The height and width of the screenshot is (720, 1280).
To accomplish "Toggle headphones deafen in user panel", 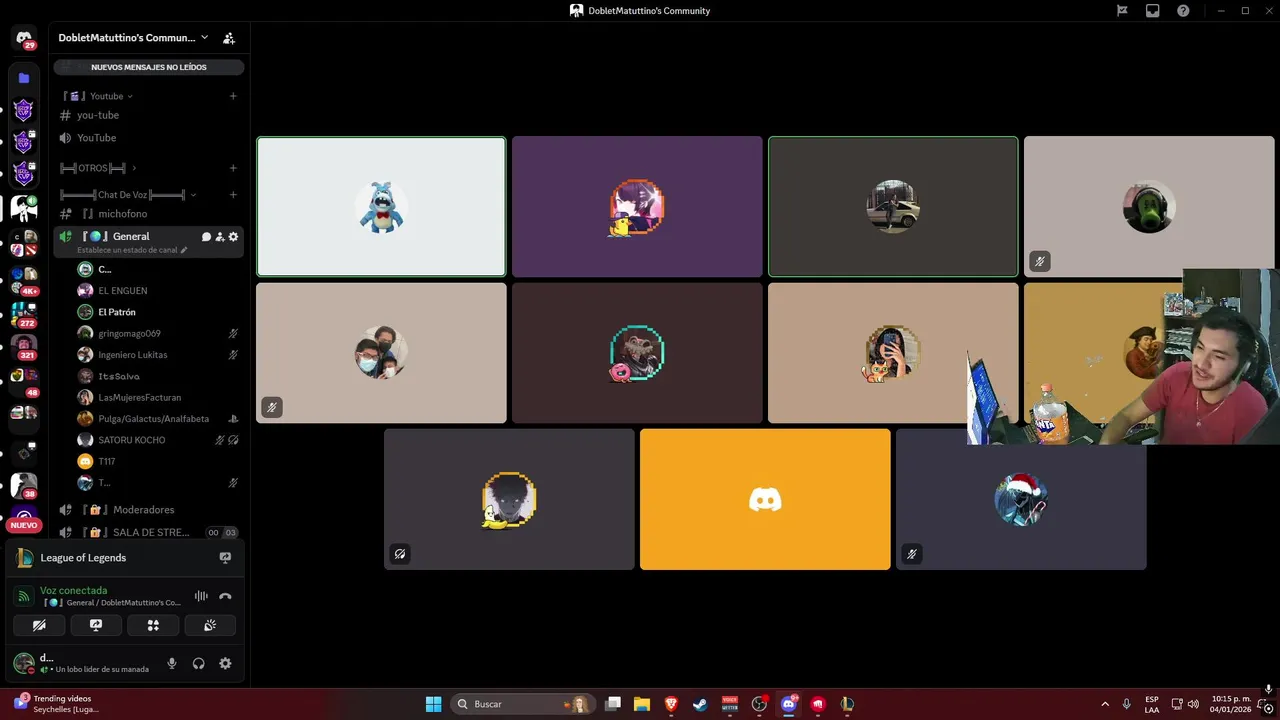I will point(198,663).
